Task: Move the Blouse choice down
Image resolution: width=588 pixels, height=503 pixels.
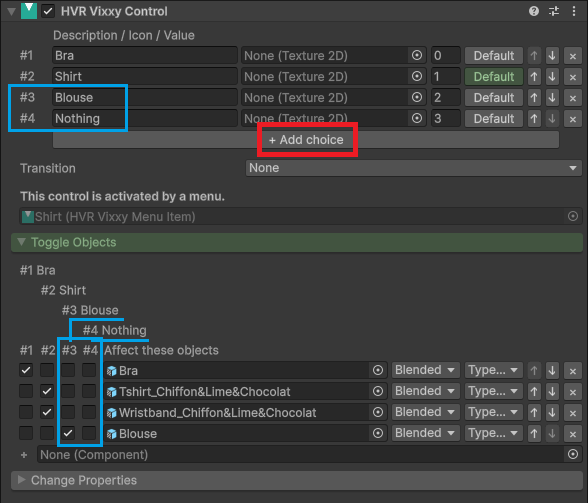Action: click(552, 98)
